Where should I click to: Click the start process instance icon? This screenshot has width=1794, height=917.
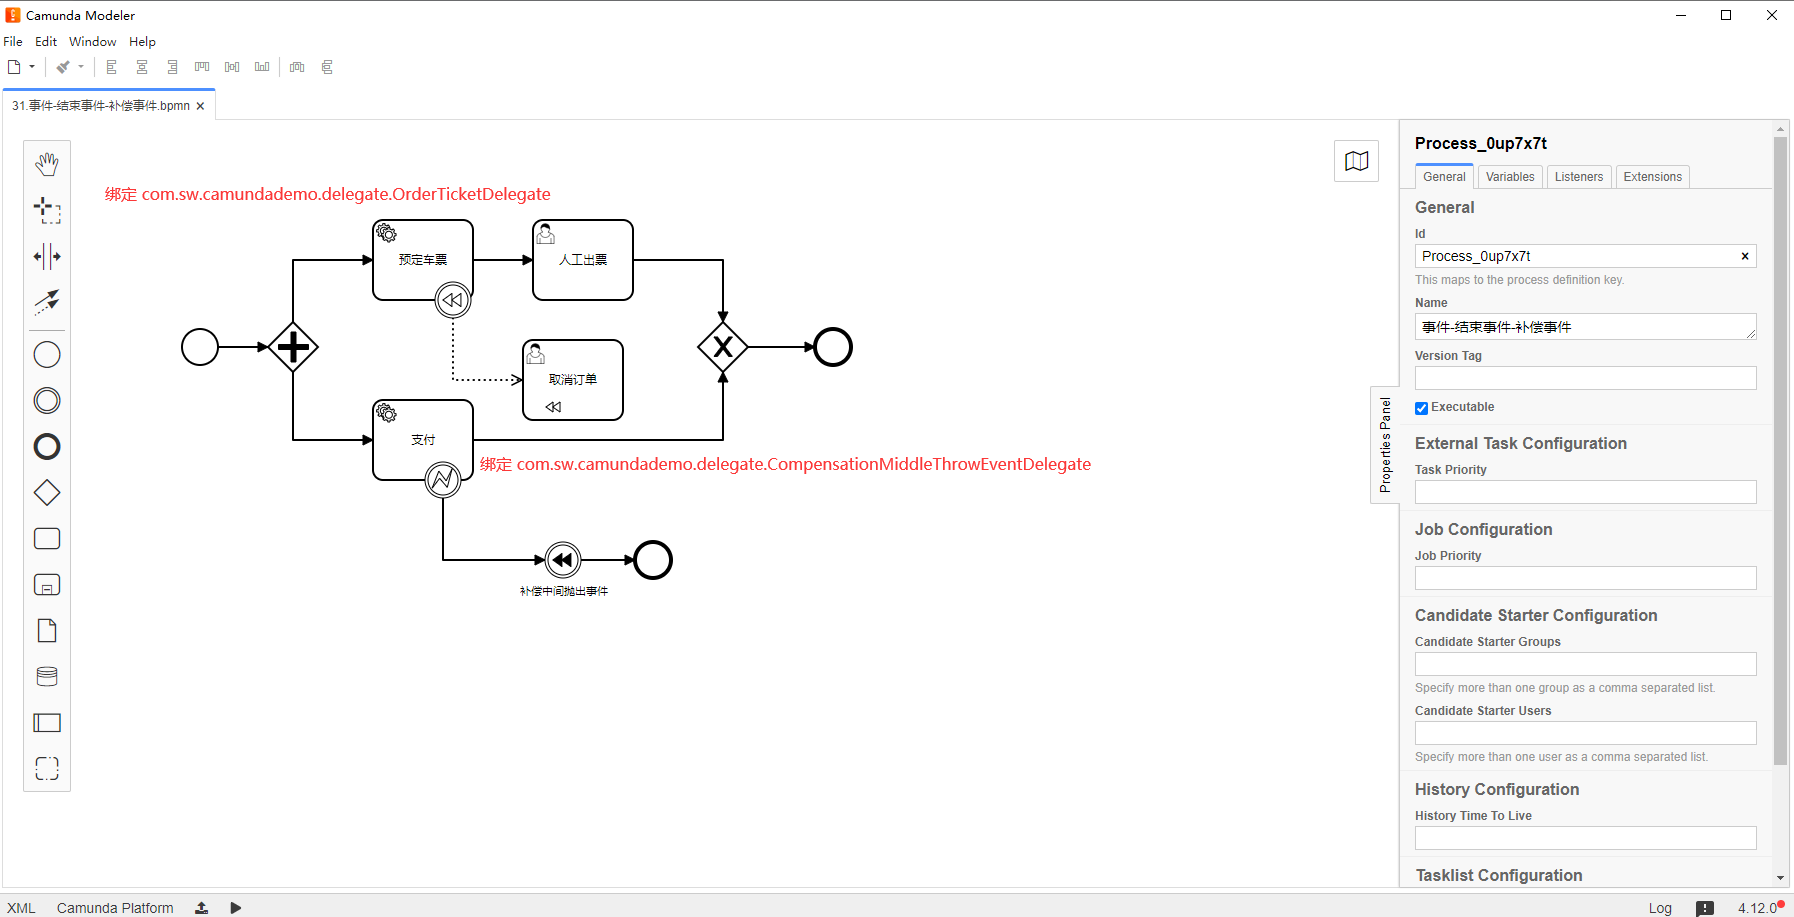(236, 908)
